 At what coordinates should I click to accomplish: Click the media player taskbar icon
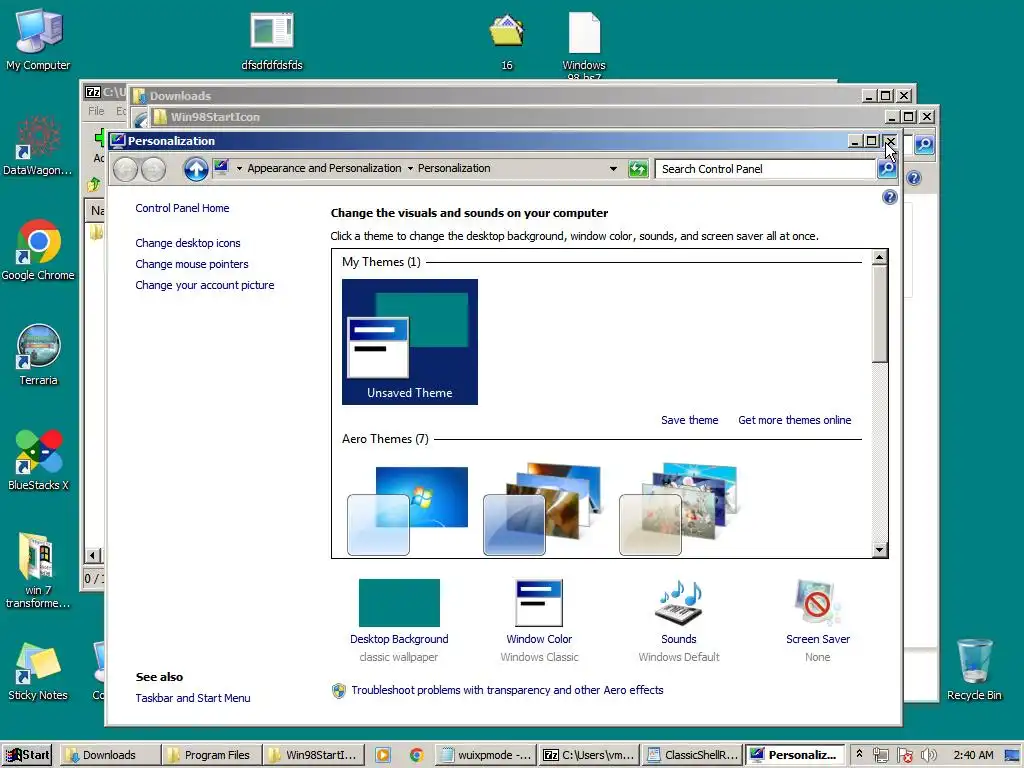[383, 755]
